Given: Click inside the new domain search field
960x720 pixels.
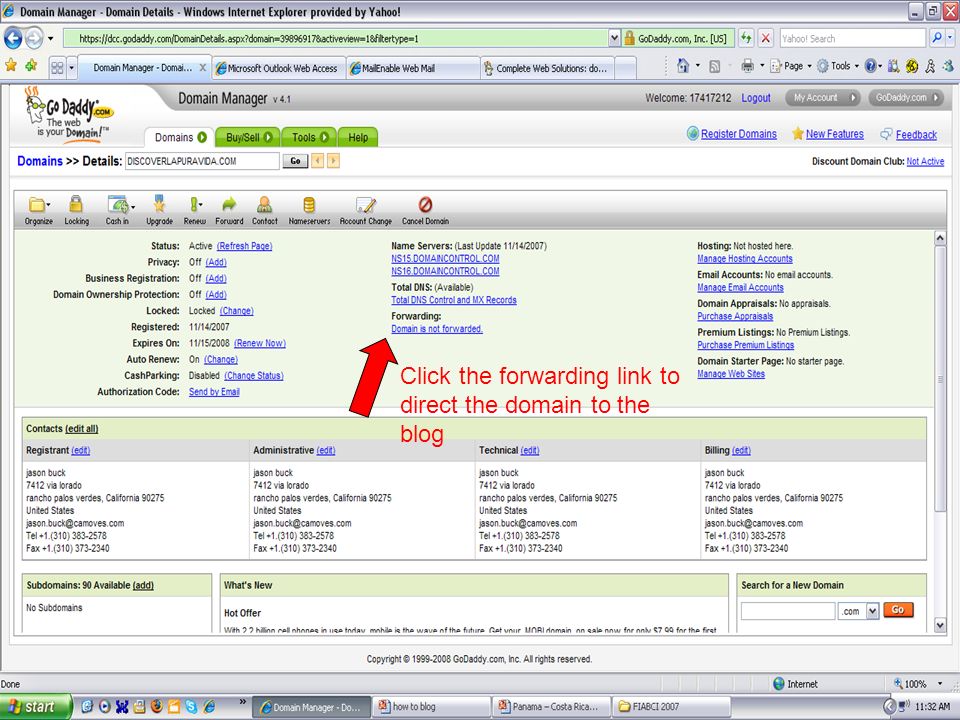Looking at the screenshot, I should point(788,610).
